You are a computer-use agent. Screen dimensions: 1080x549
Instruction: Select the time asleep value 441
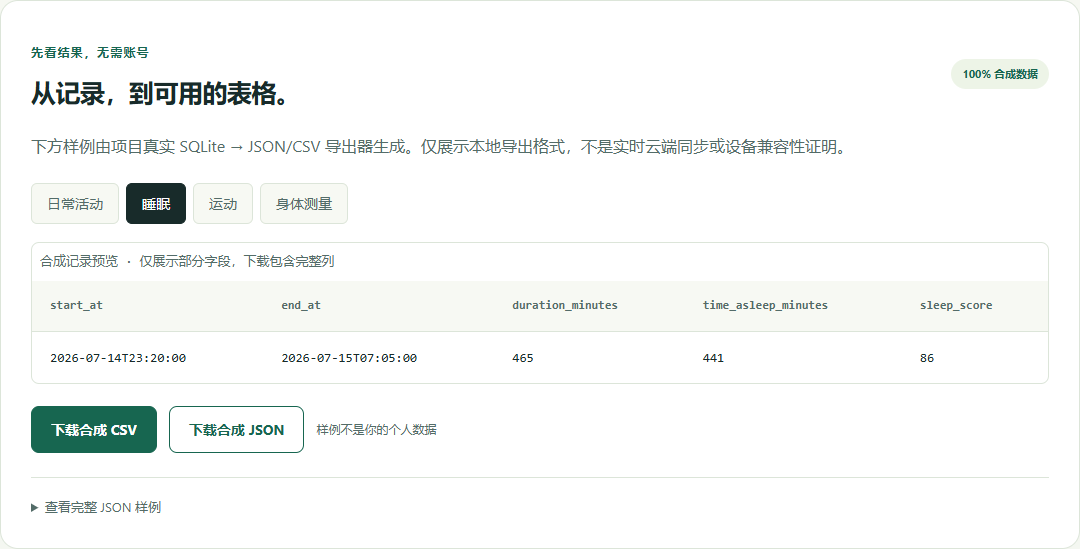click(x=713, y=358)
